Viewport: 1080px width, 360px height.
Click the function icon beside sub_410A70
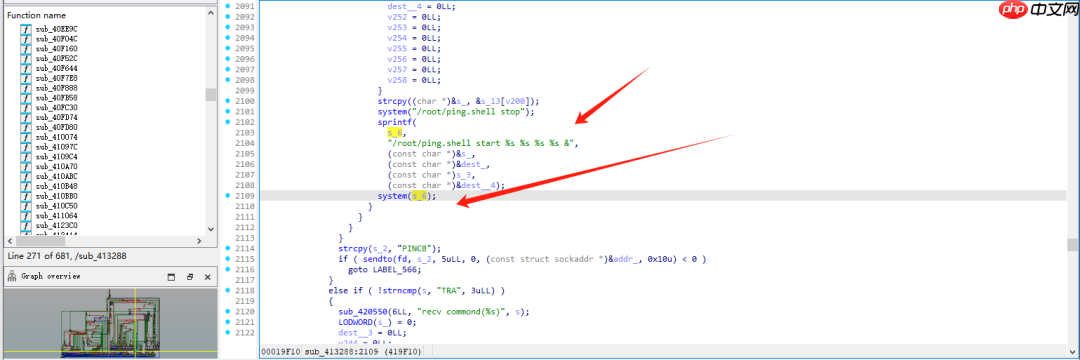click(x=26, y=167)
